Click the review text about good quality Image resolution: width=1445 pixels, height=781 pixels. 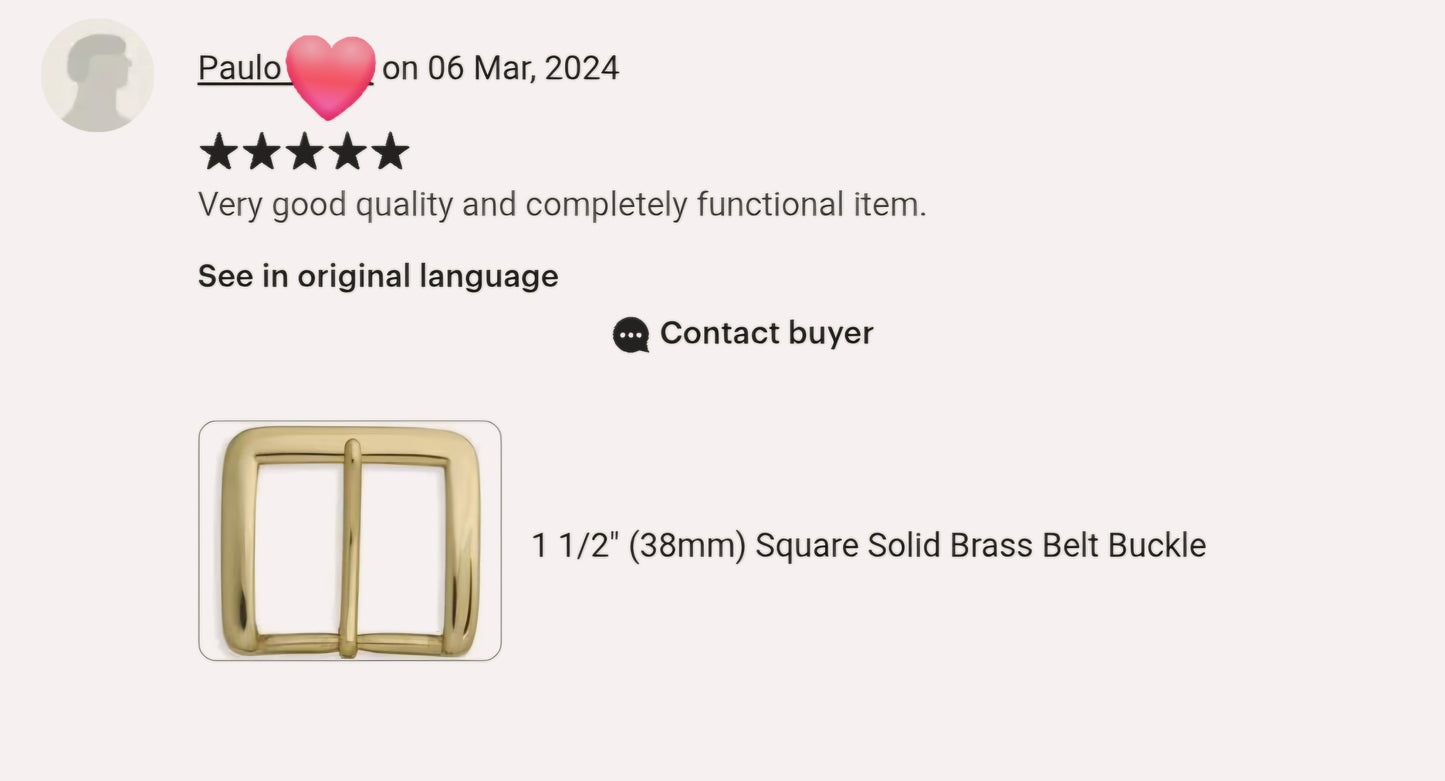[562, 204]
